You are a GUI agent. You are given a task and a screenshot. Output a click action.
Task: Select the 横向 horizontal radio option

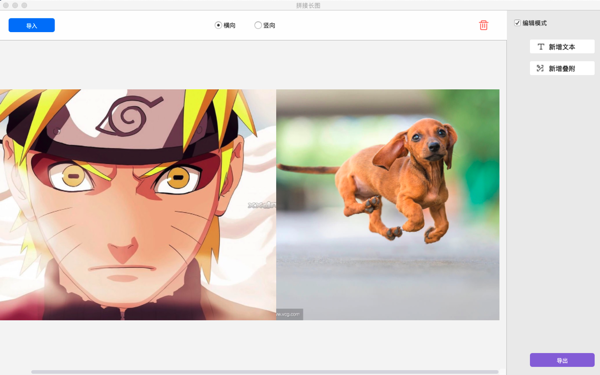click(218, 25)
